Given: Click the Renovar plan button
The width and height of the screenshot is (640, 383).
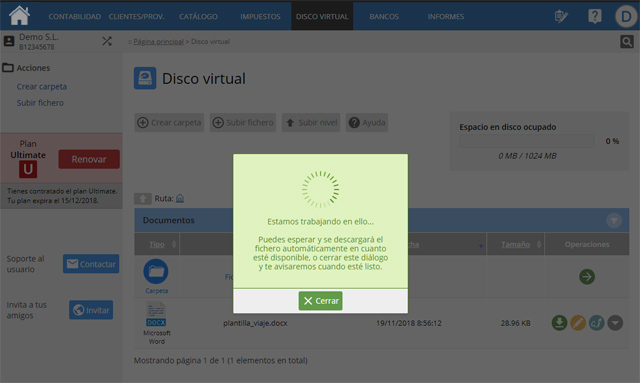Looking at the screenshot, I should point(89,159).
